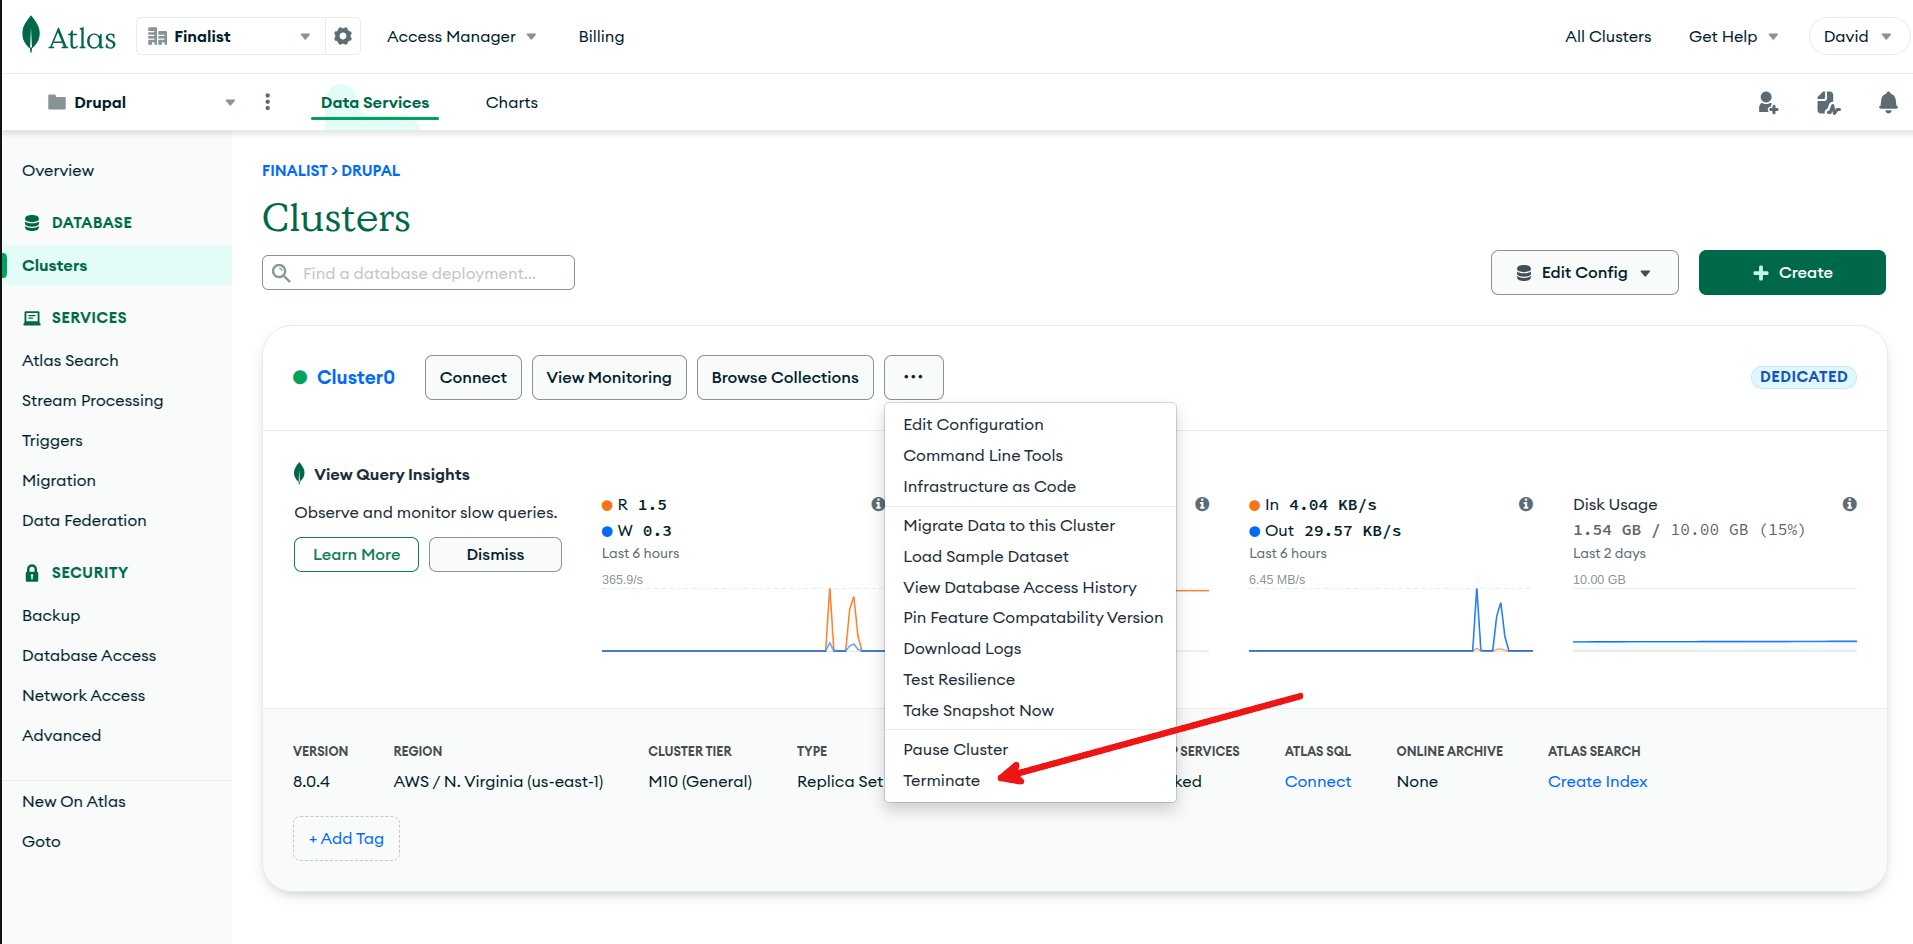Open the project options kebab menu

point(267,102)
